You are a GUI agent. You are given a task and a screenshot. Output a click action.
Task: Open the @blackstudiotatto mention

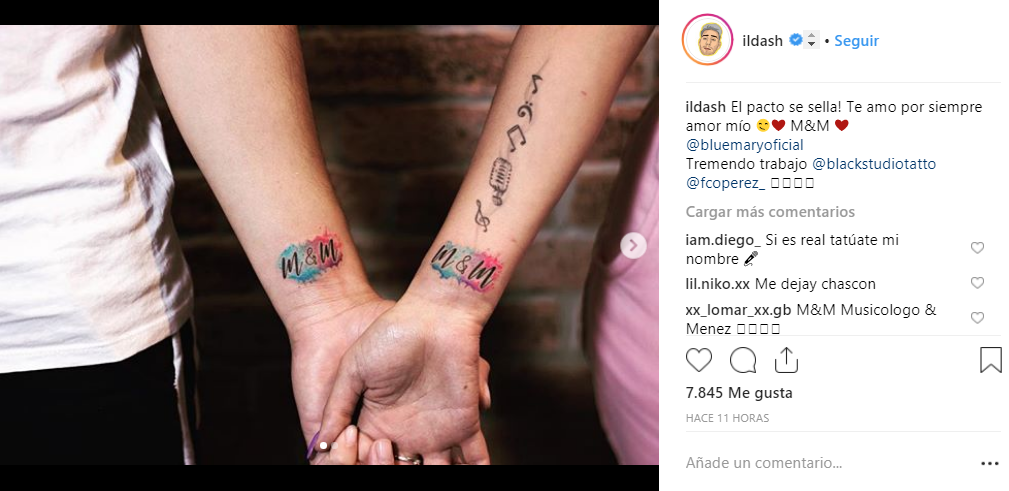tap(874, 164)
